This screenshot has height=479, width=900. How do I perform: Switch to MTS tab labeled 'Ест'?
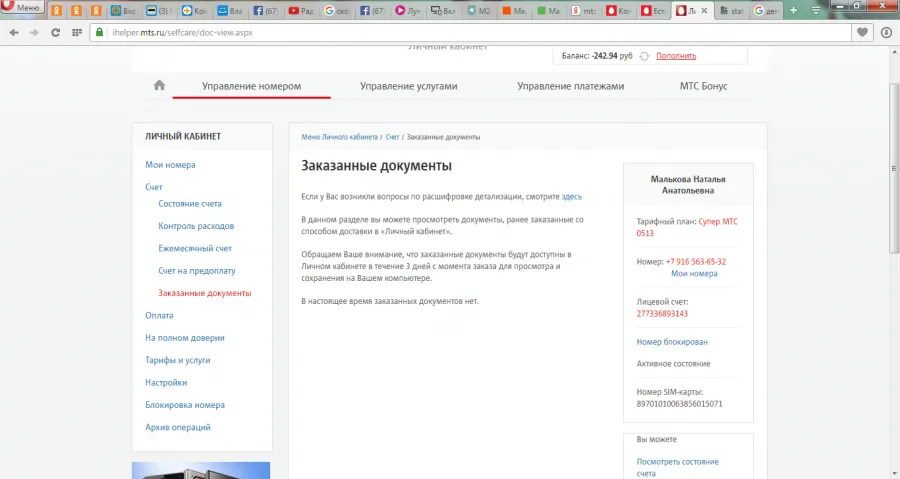654,10
